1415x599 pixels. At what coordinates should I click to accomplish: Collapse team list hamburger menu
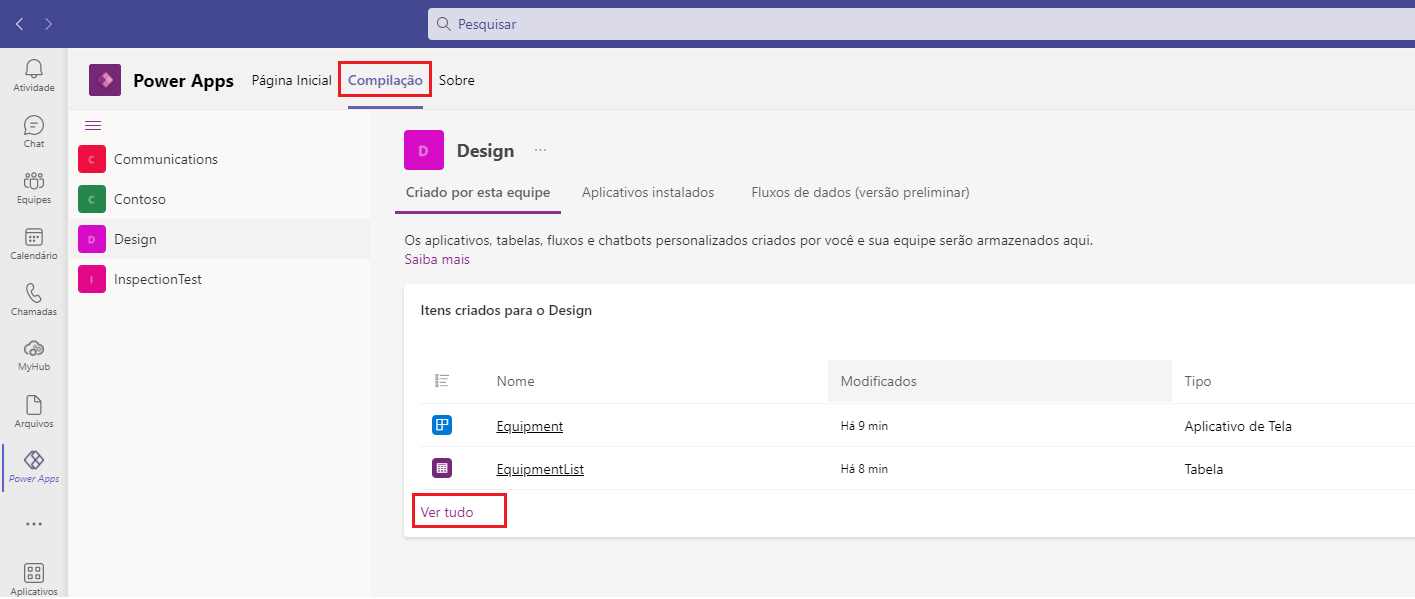point(93,125)
